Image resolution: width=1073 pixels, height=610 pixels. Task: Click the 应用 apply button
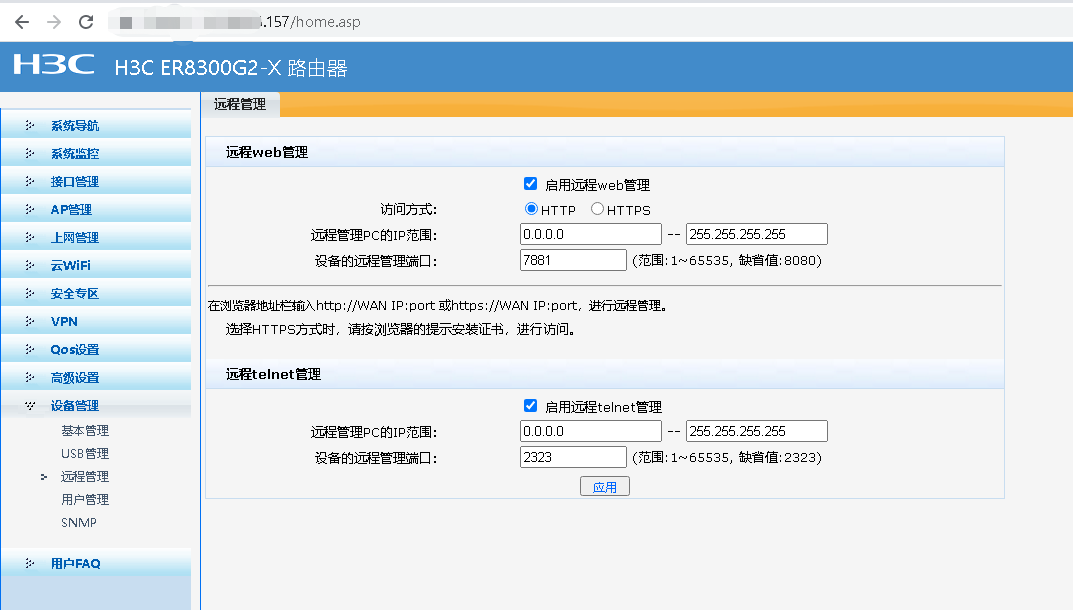pyautogui.click(x=605, y=487)
